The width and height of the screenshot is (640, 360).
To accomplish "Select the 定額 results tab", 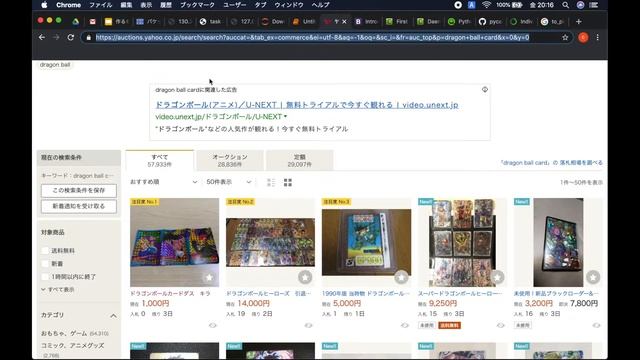I will (300, 160).
